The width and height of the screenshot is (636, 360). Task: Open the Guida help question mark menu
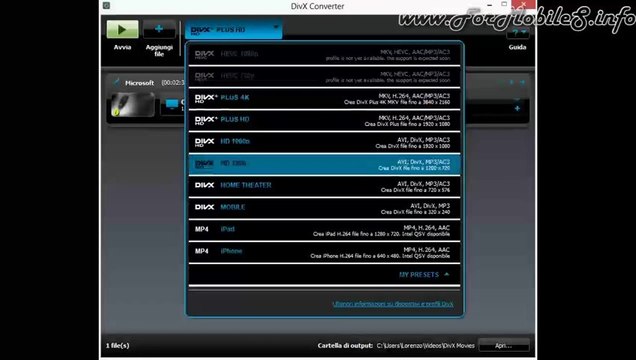[518, 32]
